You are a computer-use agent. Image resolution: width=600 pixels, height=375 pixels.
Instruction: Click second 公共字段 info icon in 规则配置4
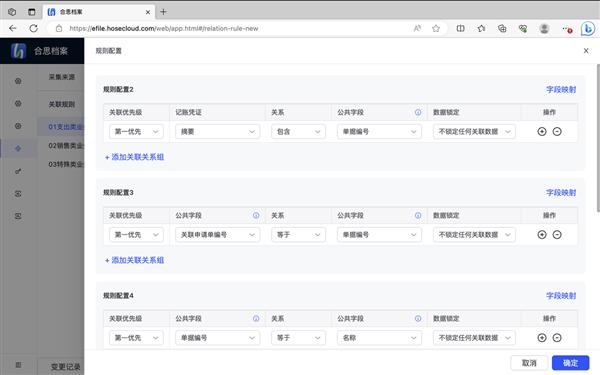[x=418, y=318]
